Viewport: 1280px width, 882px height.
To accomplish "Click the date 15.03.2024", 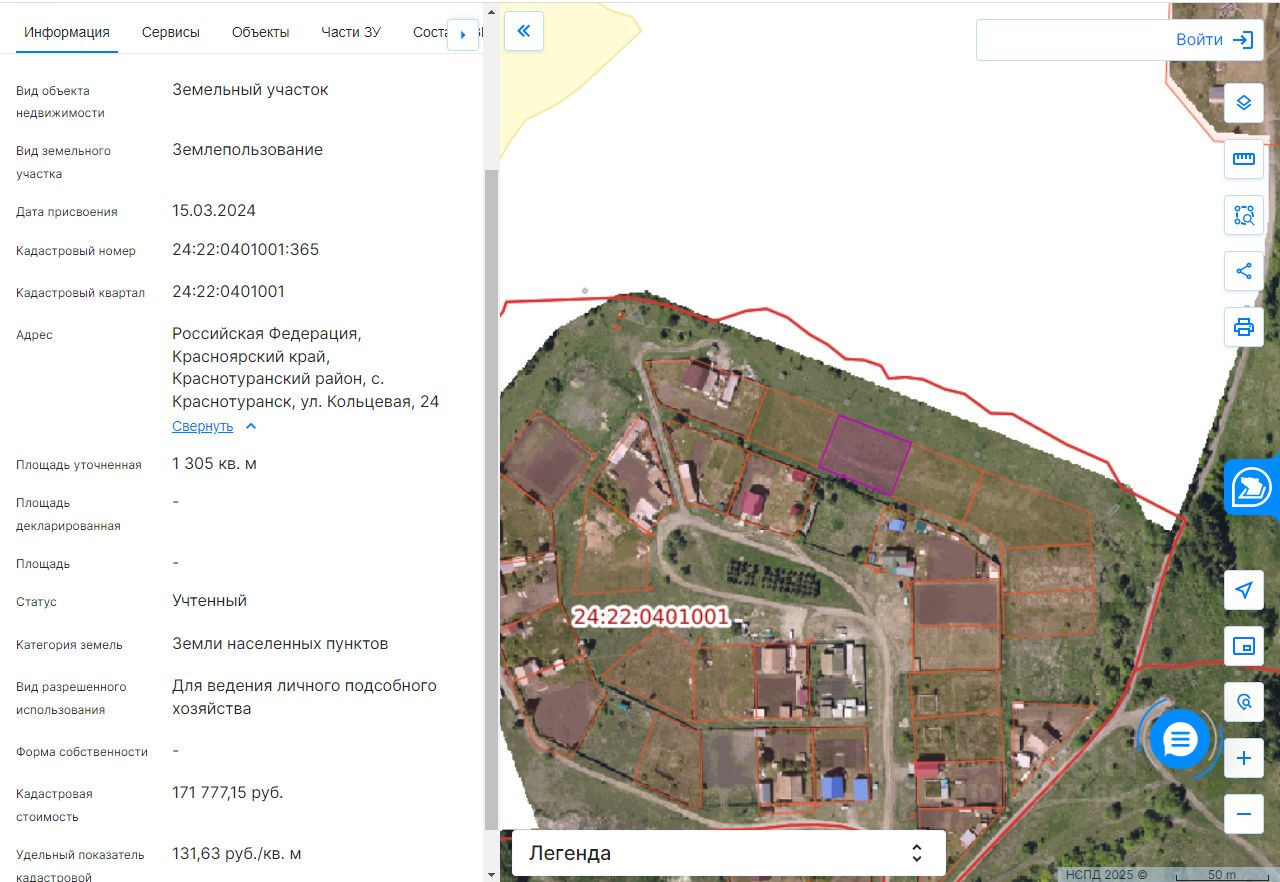I will (214, 211).
